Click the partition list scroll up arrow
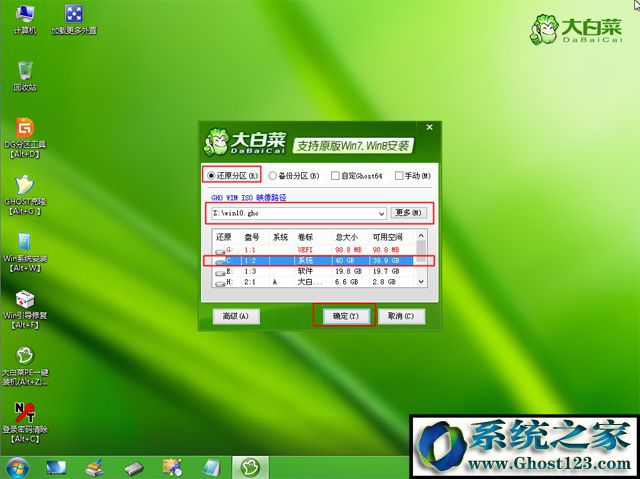 tap(421, 236)
